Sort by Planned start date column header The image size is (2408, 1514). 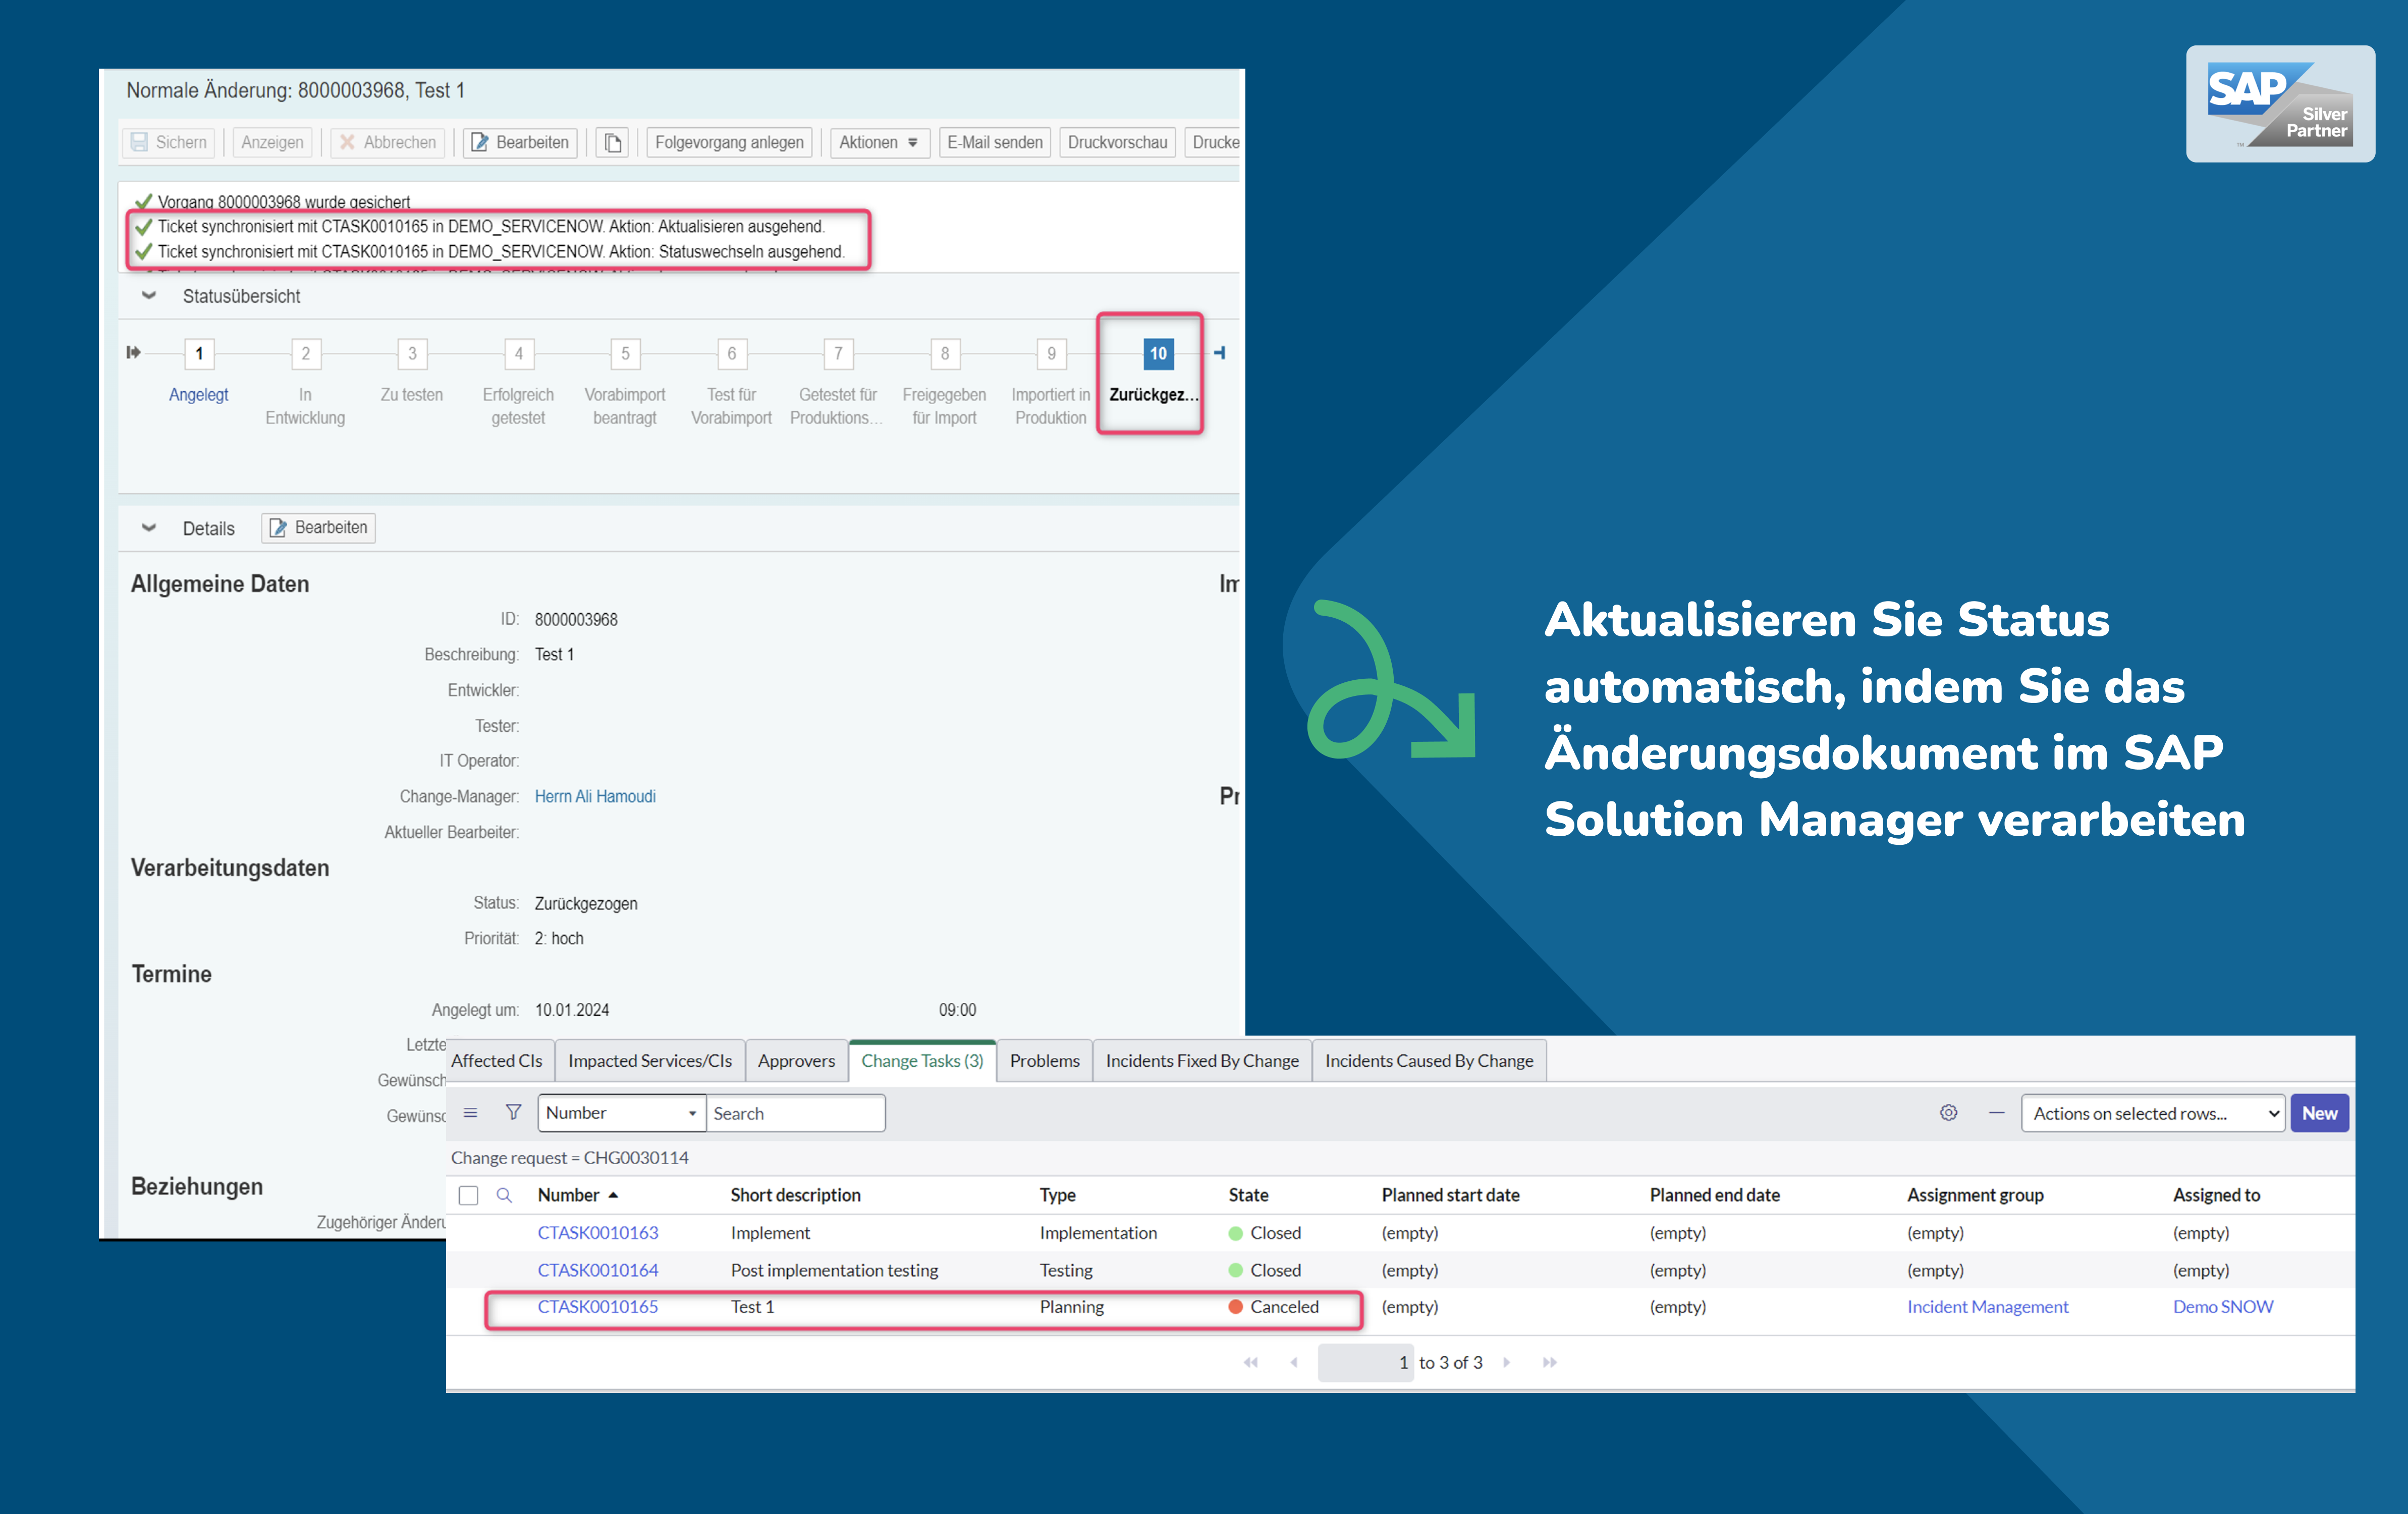tap(1450, 1195)
